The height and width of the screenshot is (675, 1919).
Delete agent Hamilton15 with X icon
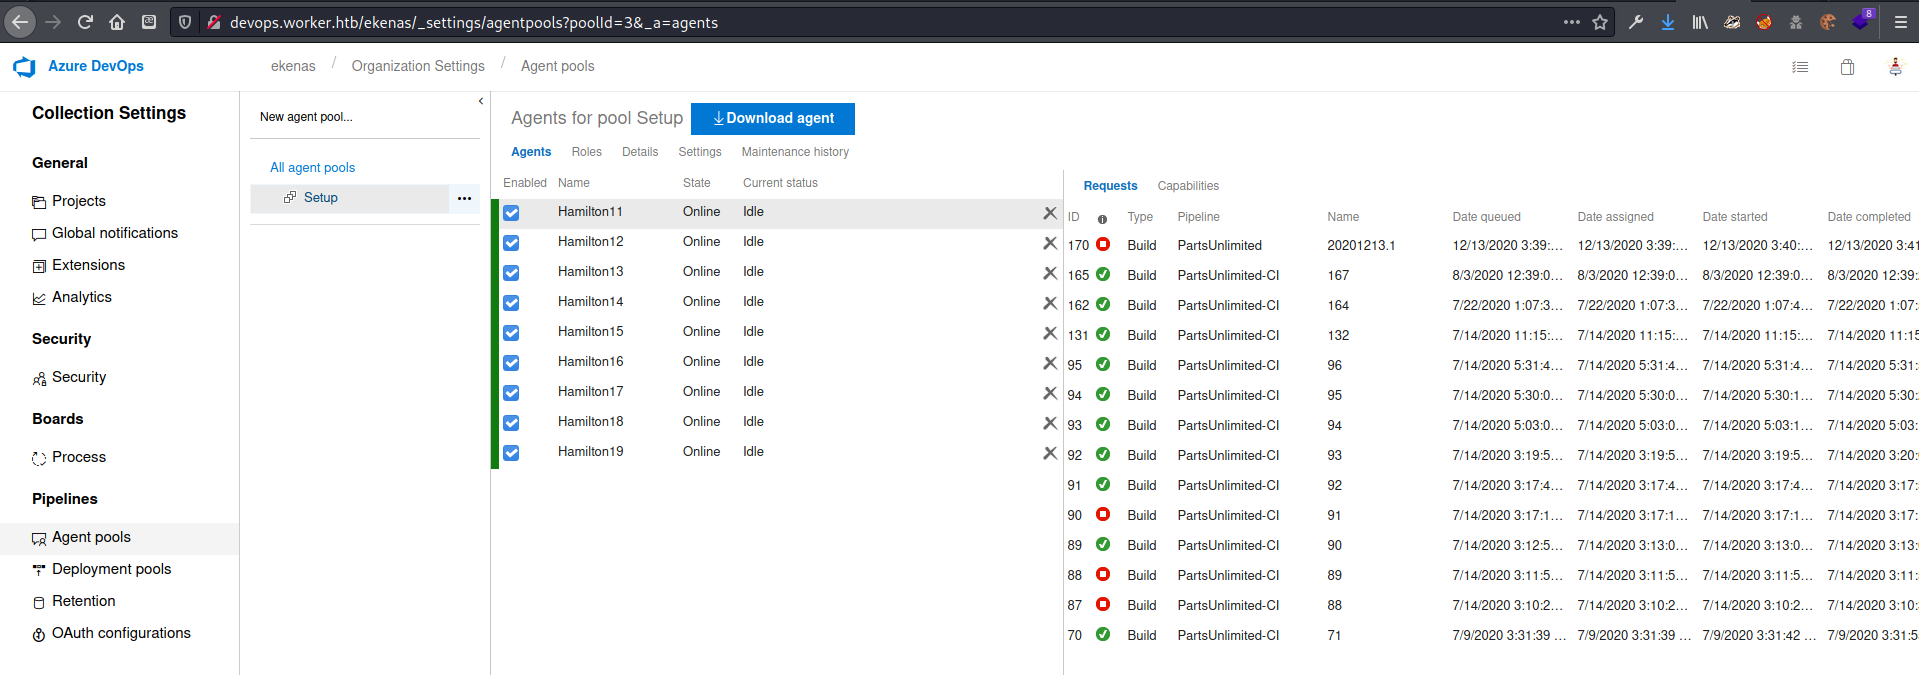pyautogui.click(x=1050, y=332)
